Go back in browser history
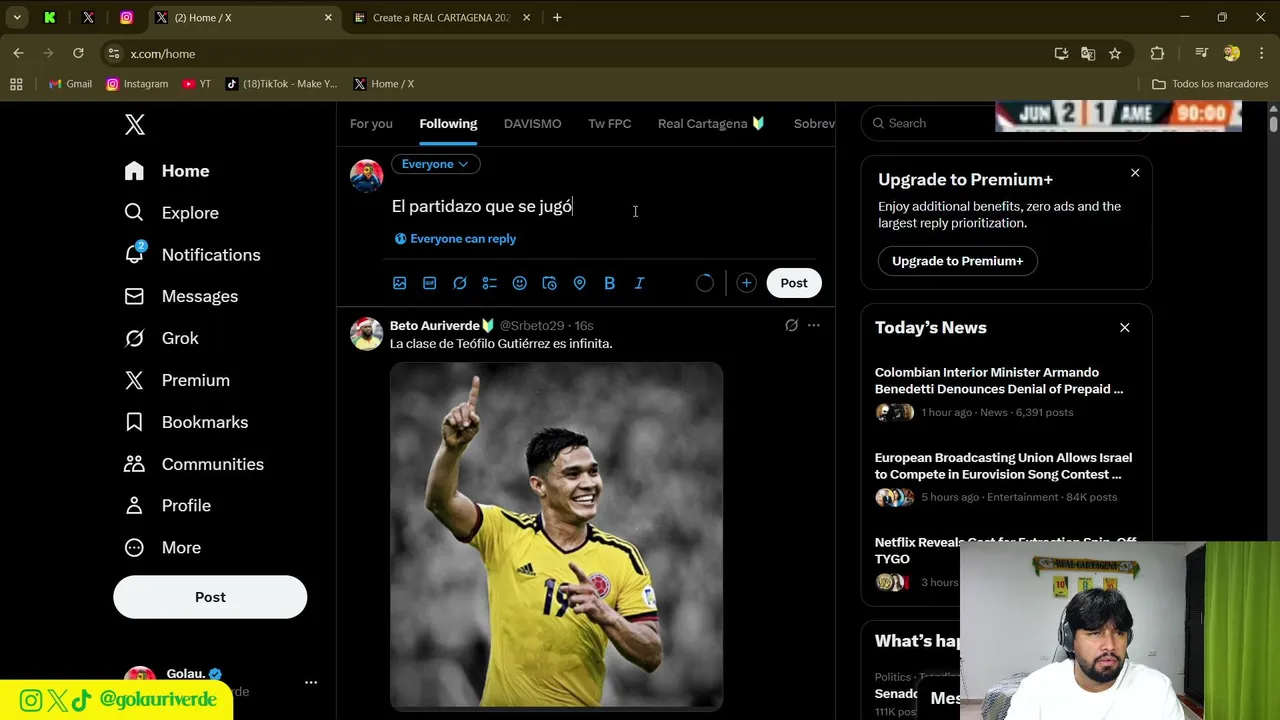1280x720 pixels. click(18, 53)
